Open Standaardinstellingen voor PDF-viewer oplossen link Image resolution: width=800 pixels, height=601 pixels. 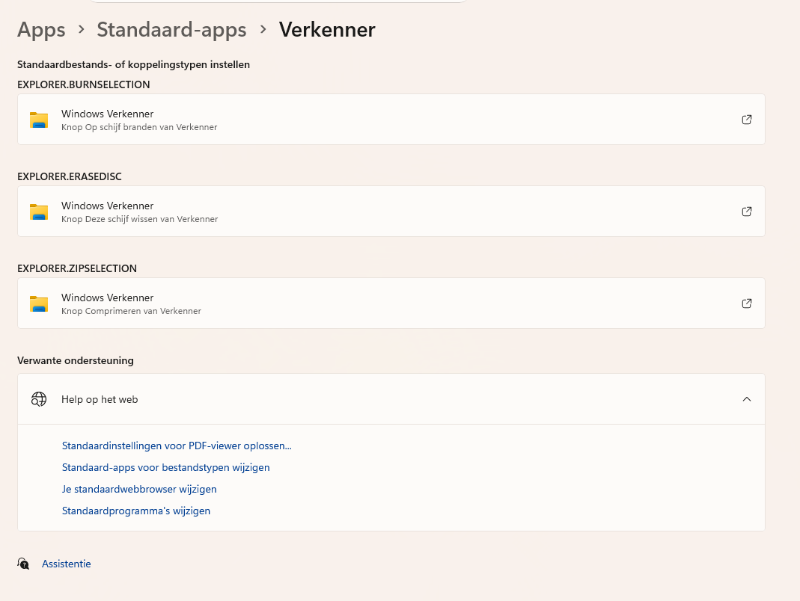point(177,445)
